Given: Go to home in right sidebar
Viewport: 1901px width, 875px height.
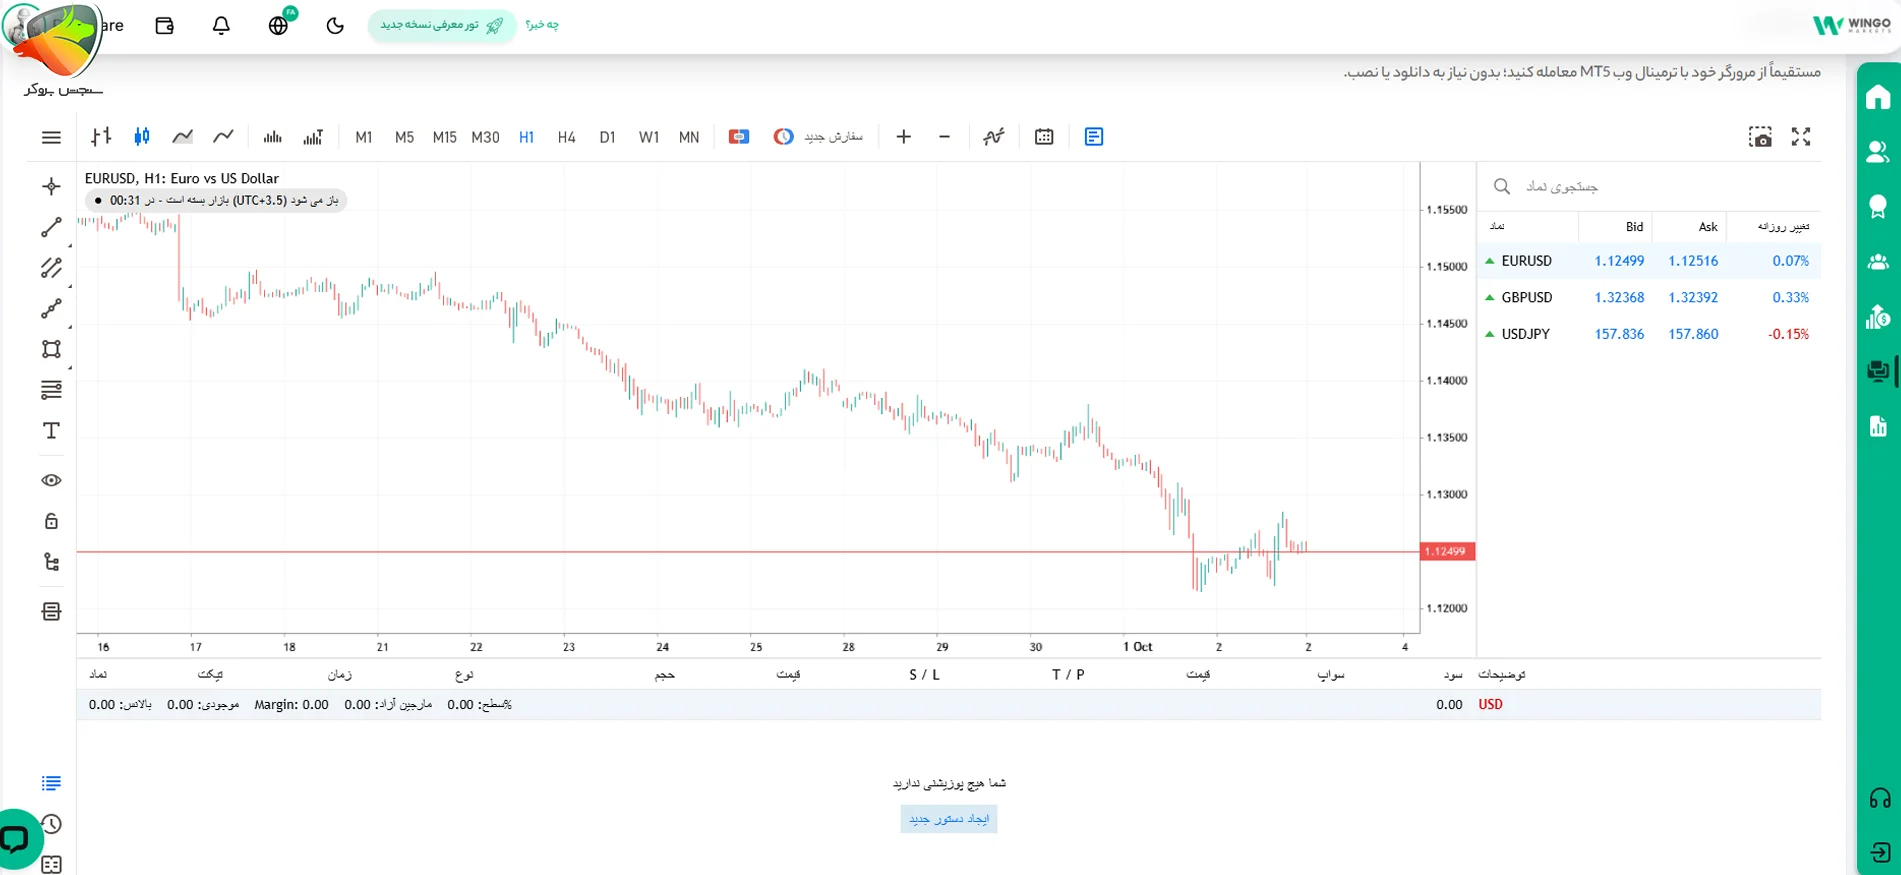Looking at the screenshot, I should click(x=1878, y=97).
